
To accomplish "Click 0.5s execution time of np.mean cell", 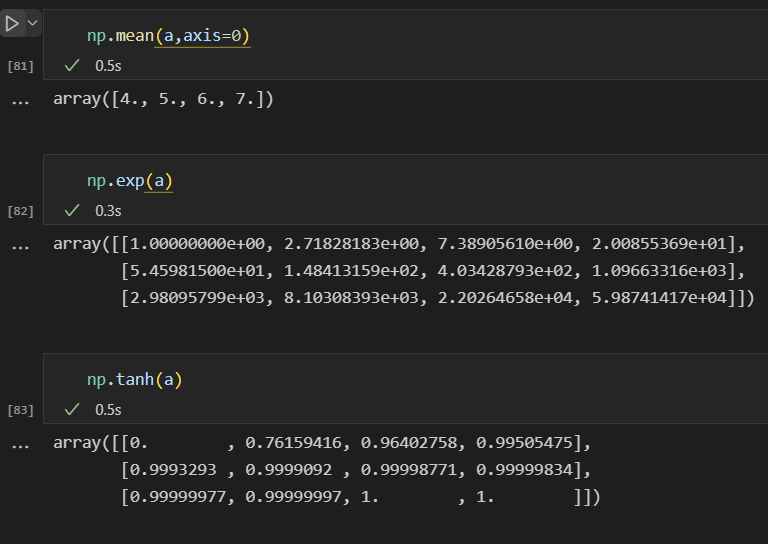I will (x=108, y=66).
